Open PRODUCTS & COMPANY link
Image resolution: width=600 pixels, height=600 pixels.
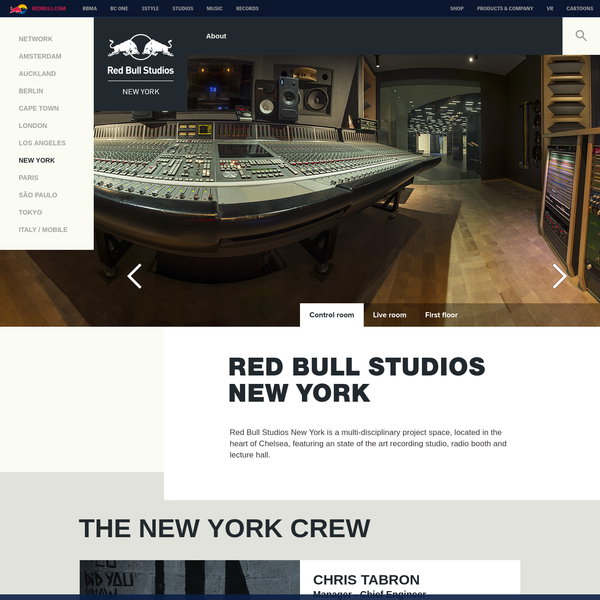(x=505, y=8)
